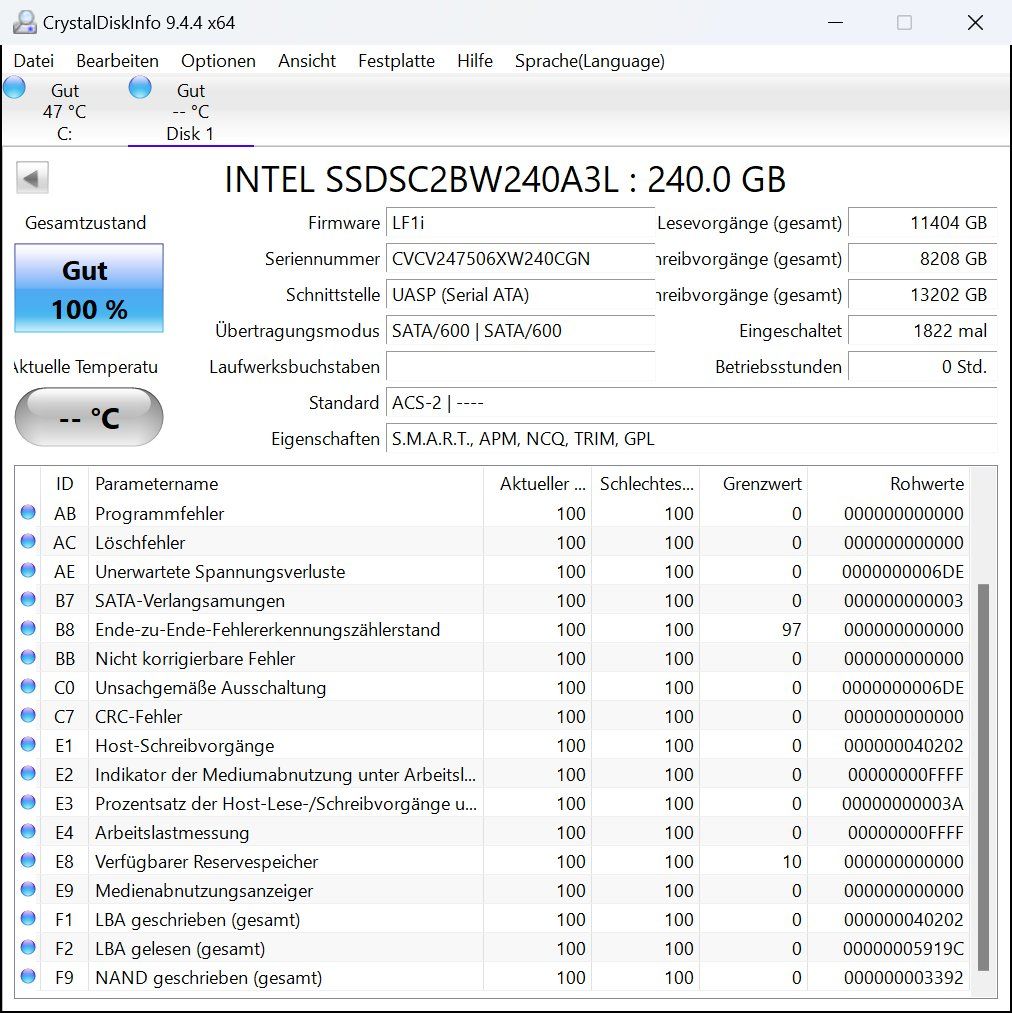Click status orb for Medienabnutzungsanzeiger row
This screenshot has width=1012, height=1013.
pyautogui.click(x=28, y=890)
